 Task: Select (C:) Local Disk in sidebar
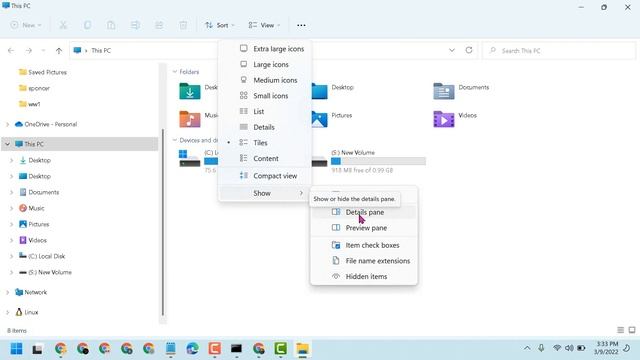tap(42, 256)
